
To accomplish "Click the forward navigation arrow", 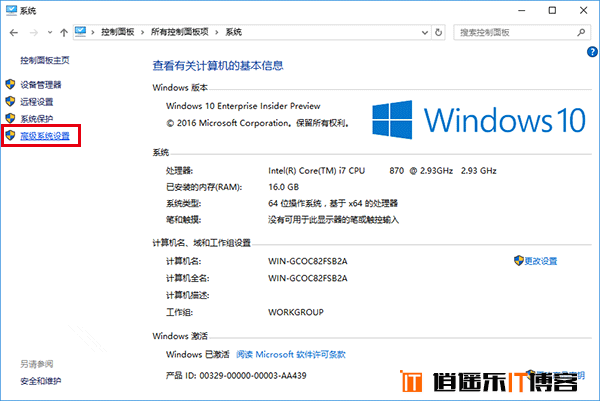I will tap(34, 33).
